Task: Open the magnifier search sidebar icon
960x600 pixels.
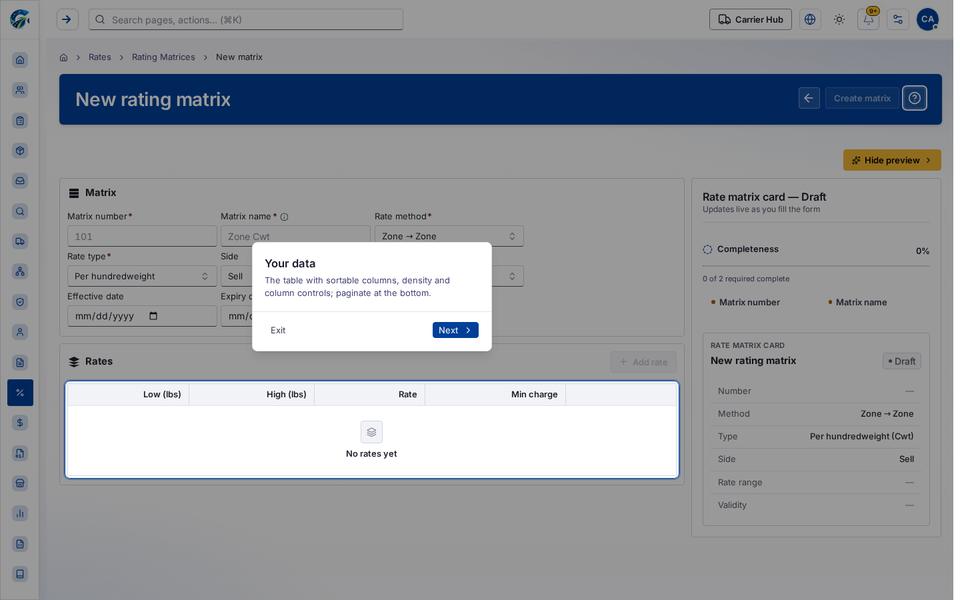Action: [20, 211]
